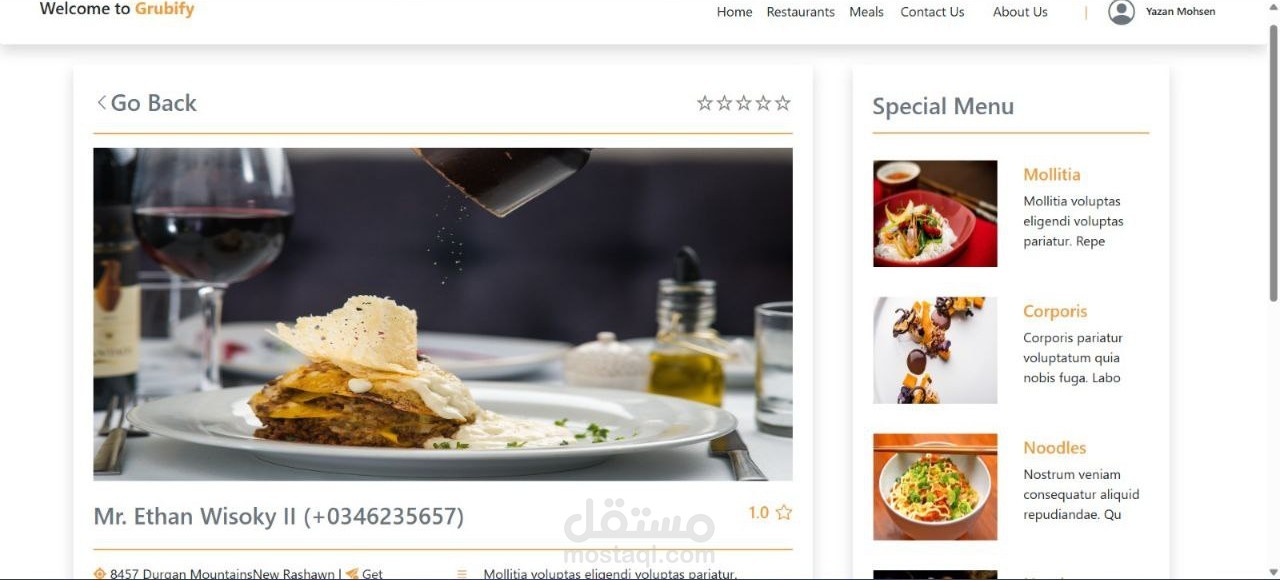The width and height of the screenshot is (1280, 580).
Task: Click the location pin icon near address
Action: pos(99,574)
